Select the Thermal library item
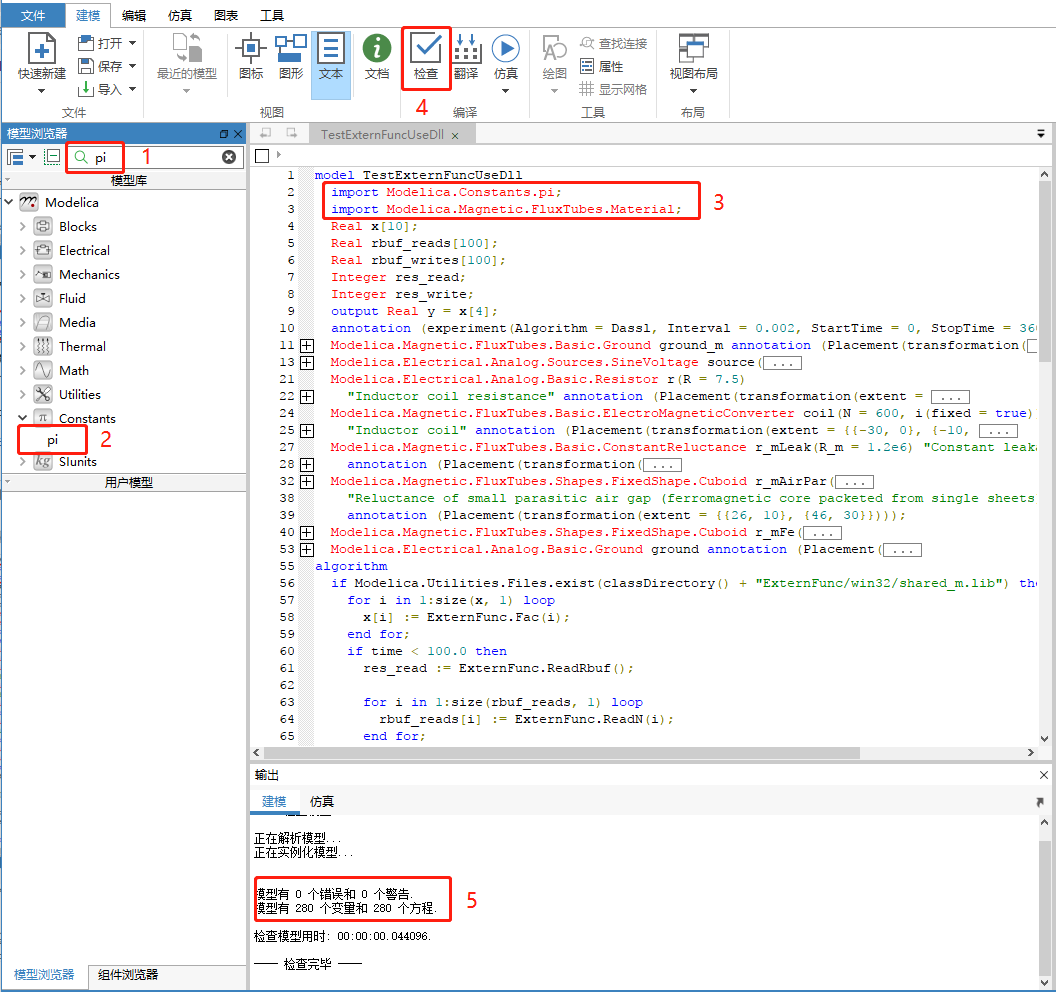Viewport: 1056px width, 992px height. click(x=82, y=347)
